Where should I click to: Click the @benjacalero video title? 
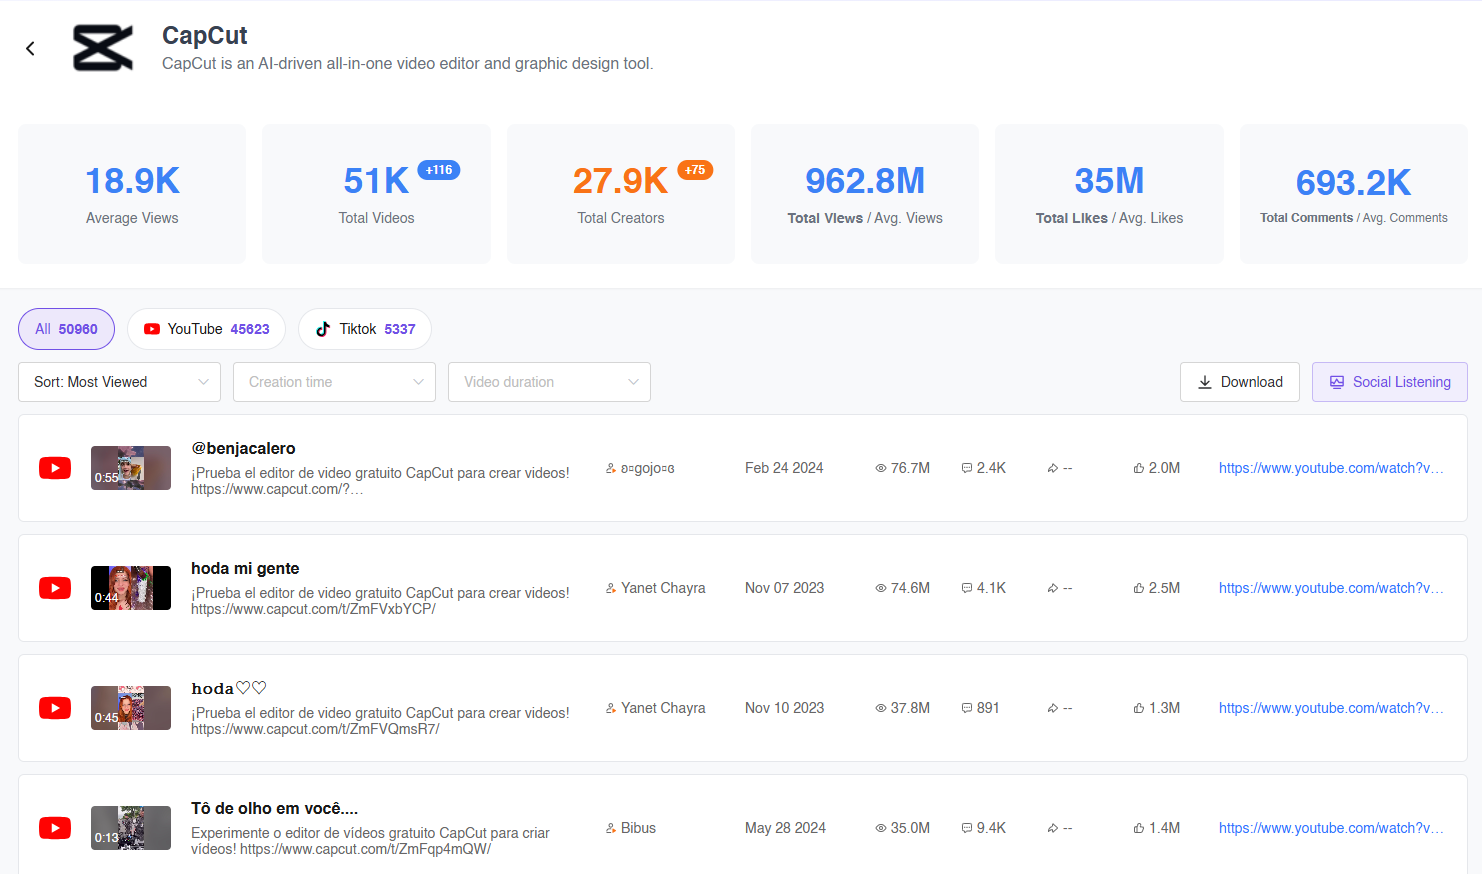pyautogui.click(x=243, y=448)
